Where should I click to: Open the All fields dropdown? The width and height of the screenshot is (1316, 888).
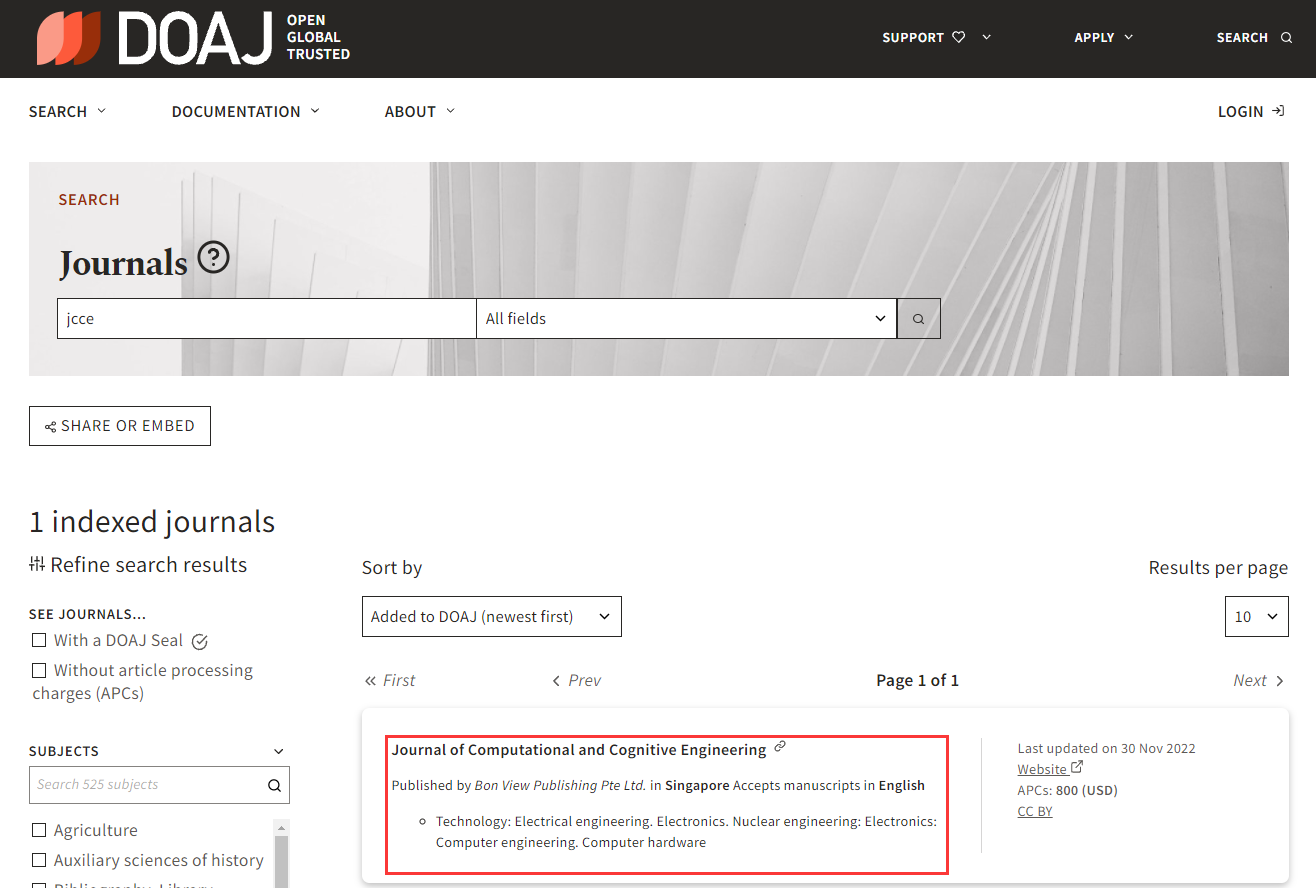(x=687, y=319)
